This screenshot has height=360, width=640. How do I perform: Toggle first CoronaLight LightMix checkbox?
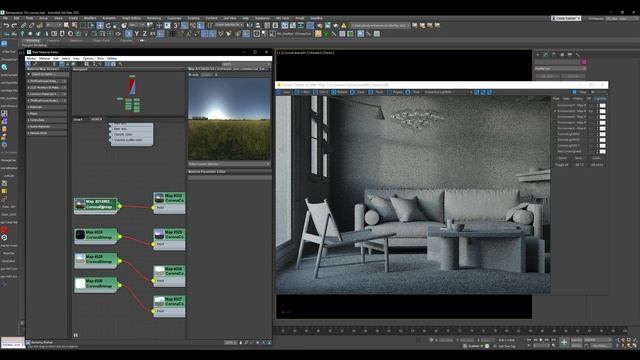click(555, 134)
